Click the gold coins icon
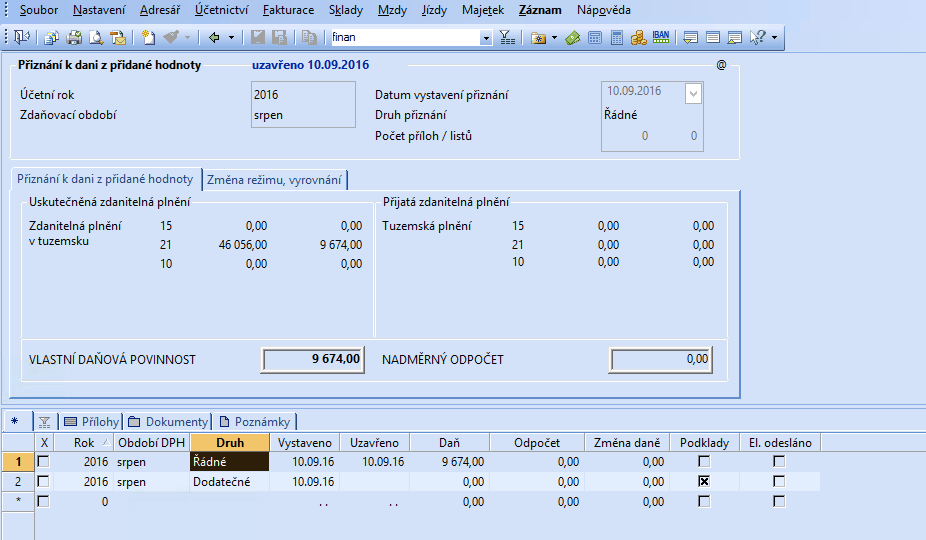 point(638,38)
